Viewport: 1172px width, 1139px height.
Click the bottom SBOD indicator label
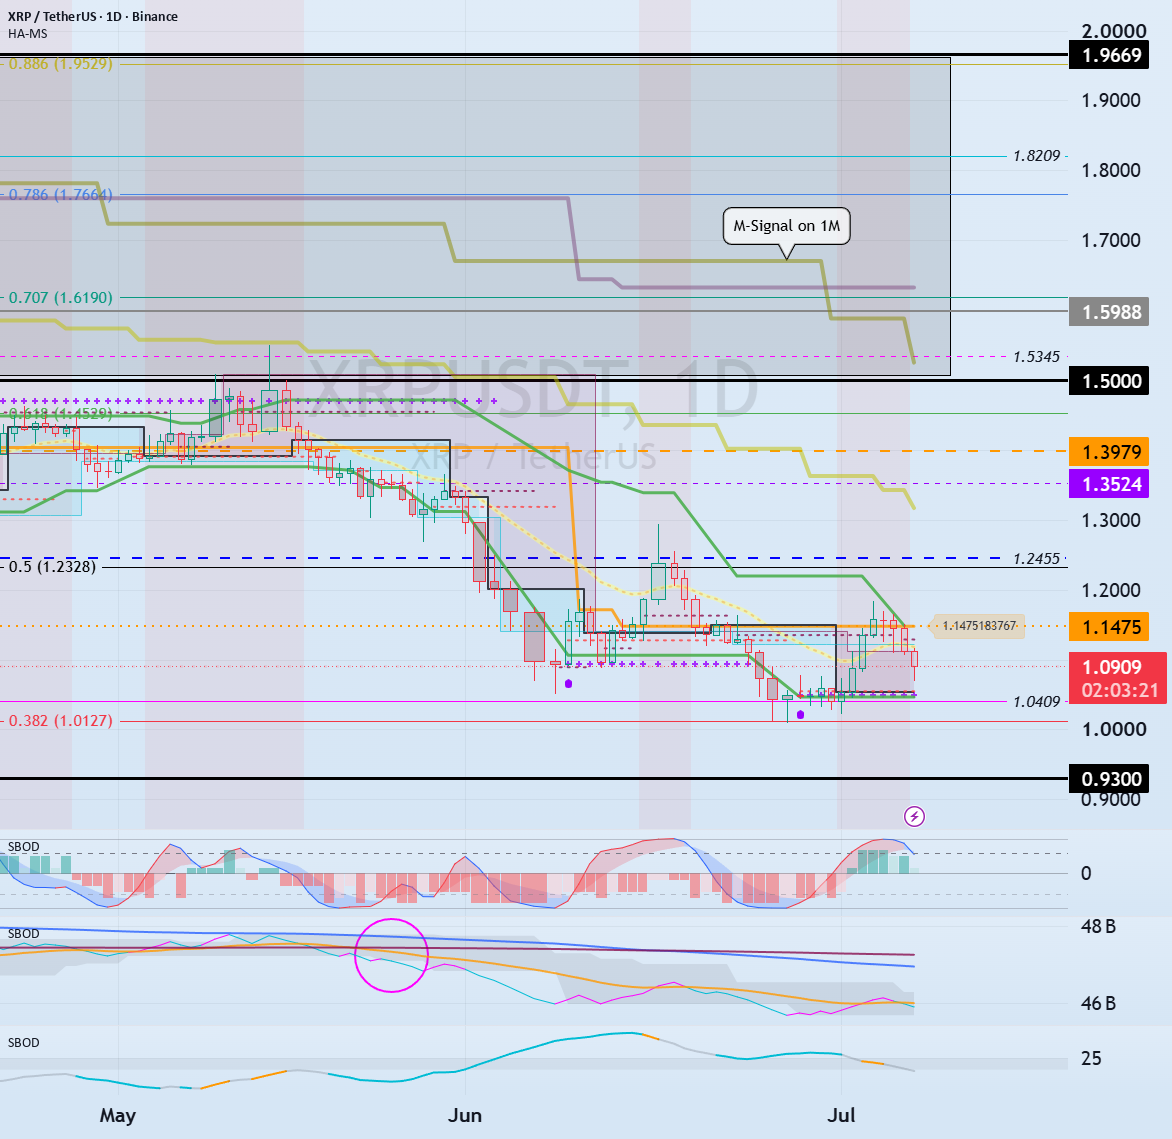(23, 1043)
